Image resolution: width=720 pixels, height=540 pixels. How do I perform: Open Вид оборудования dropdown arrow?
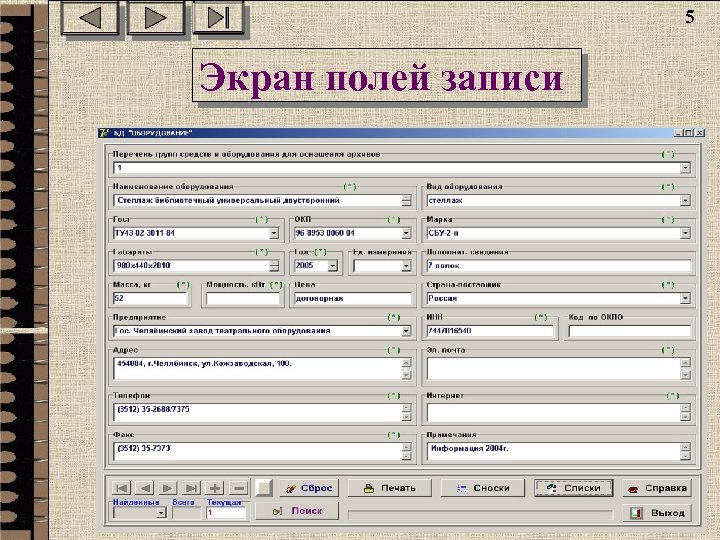685,201
